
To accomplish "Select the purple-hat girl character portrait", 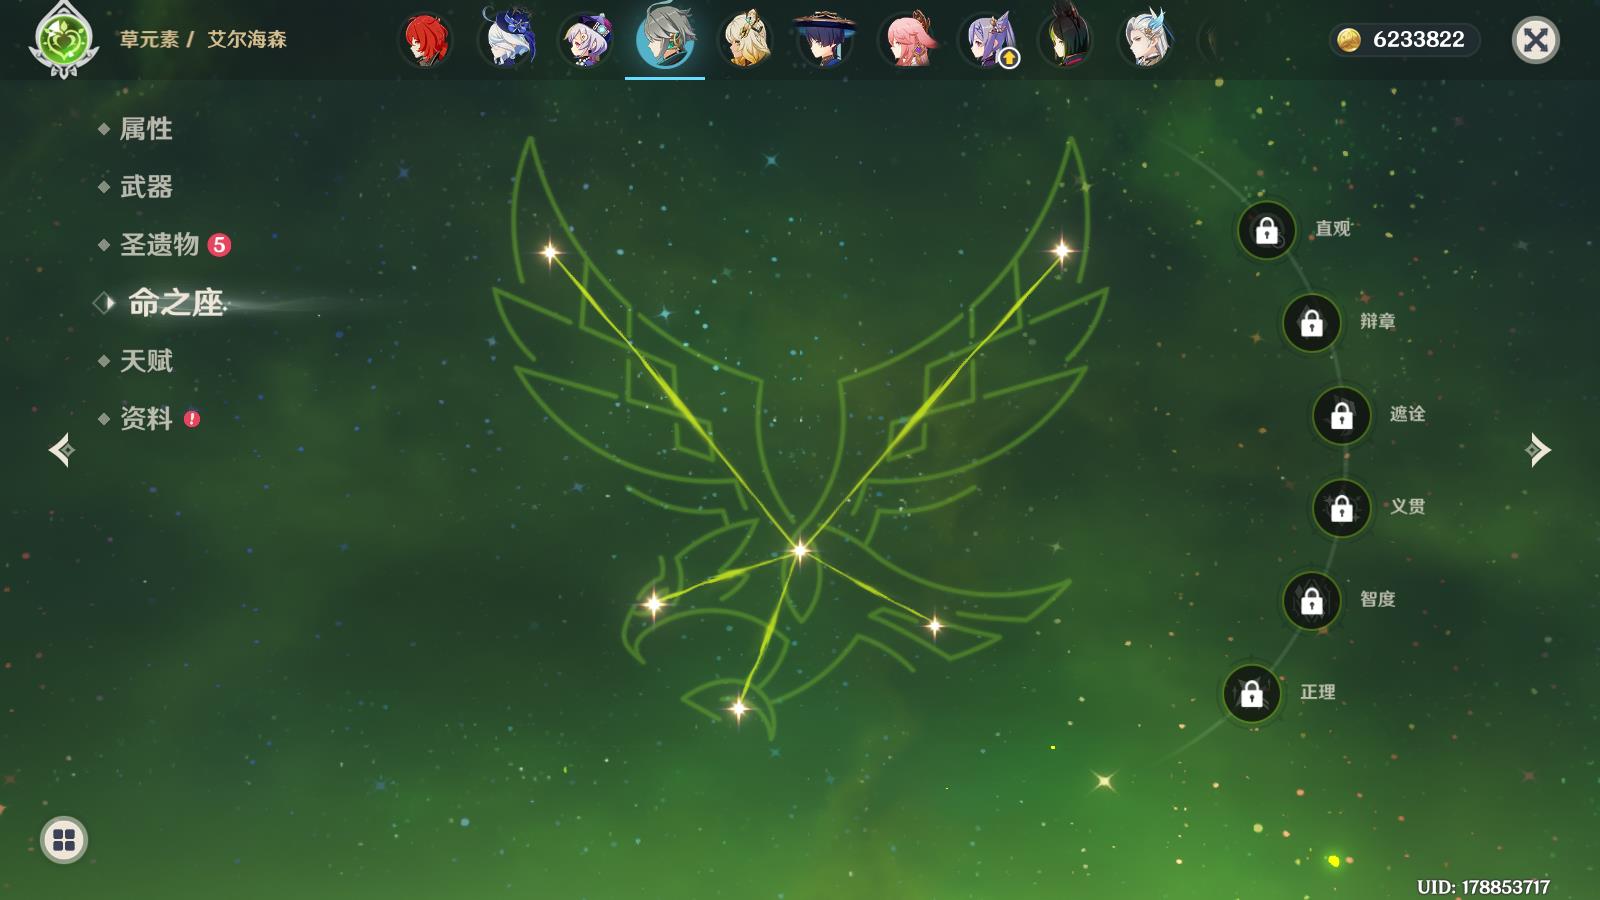I will click(586, 40).
